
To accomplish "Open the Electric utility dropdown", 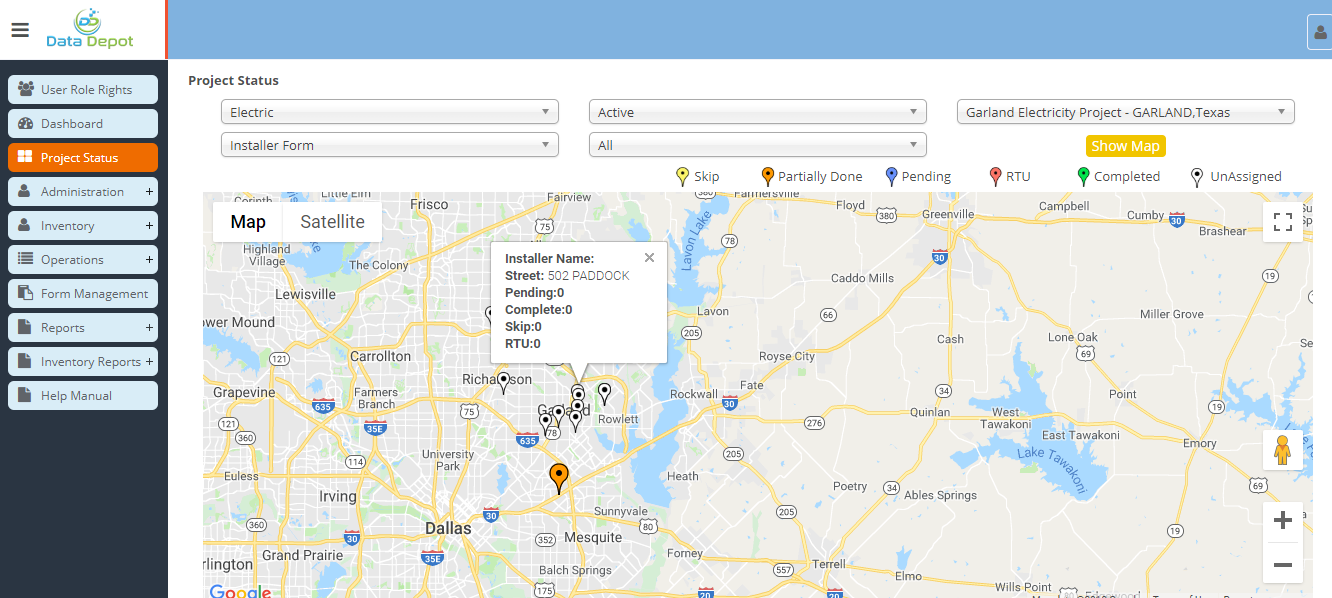I will coord(389,112).
